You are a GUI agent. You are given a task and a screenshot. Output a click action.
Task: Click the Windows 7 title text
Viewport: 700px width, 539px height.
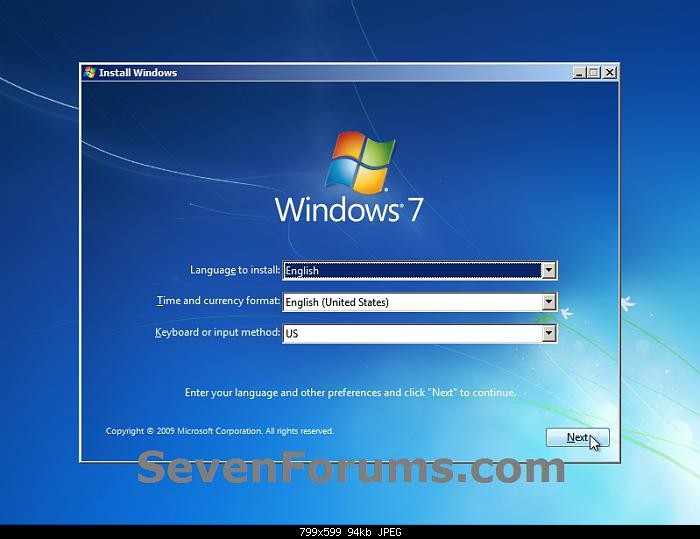(x=349, y=210)
